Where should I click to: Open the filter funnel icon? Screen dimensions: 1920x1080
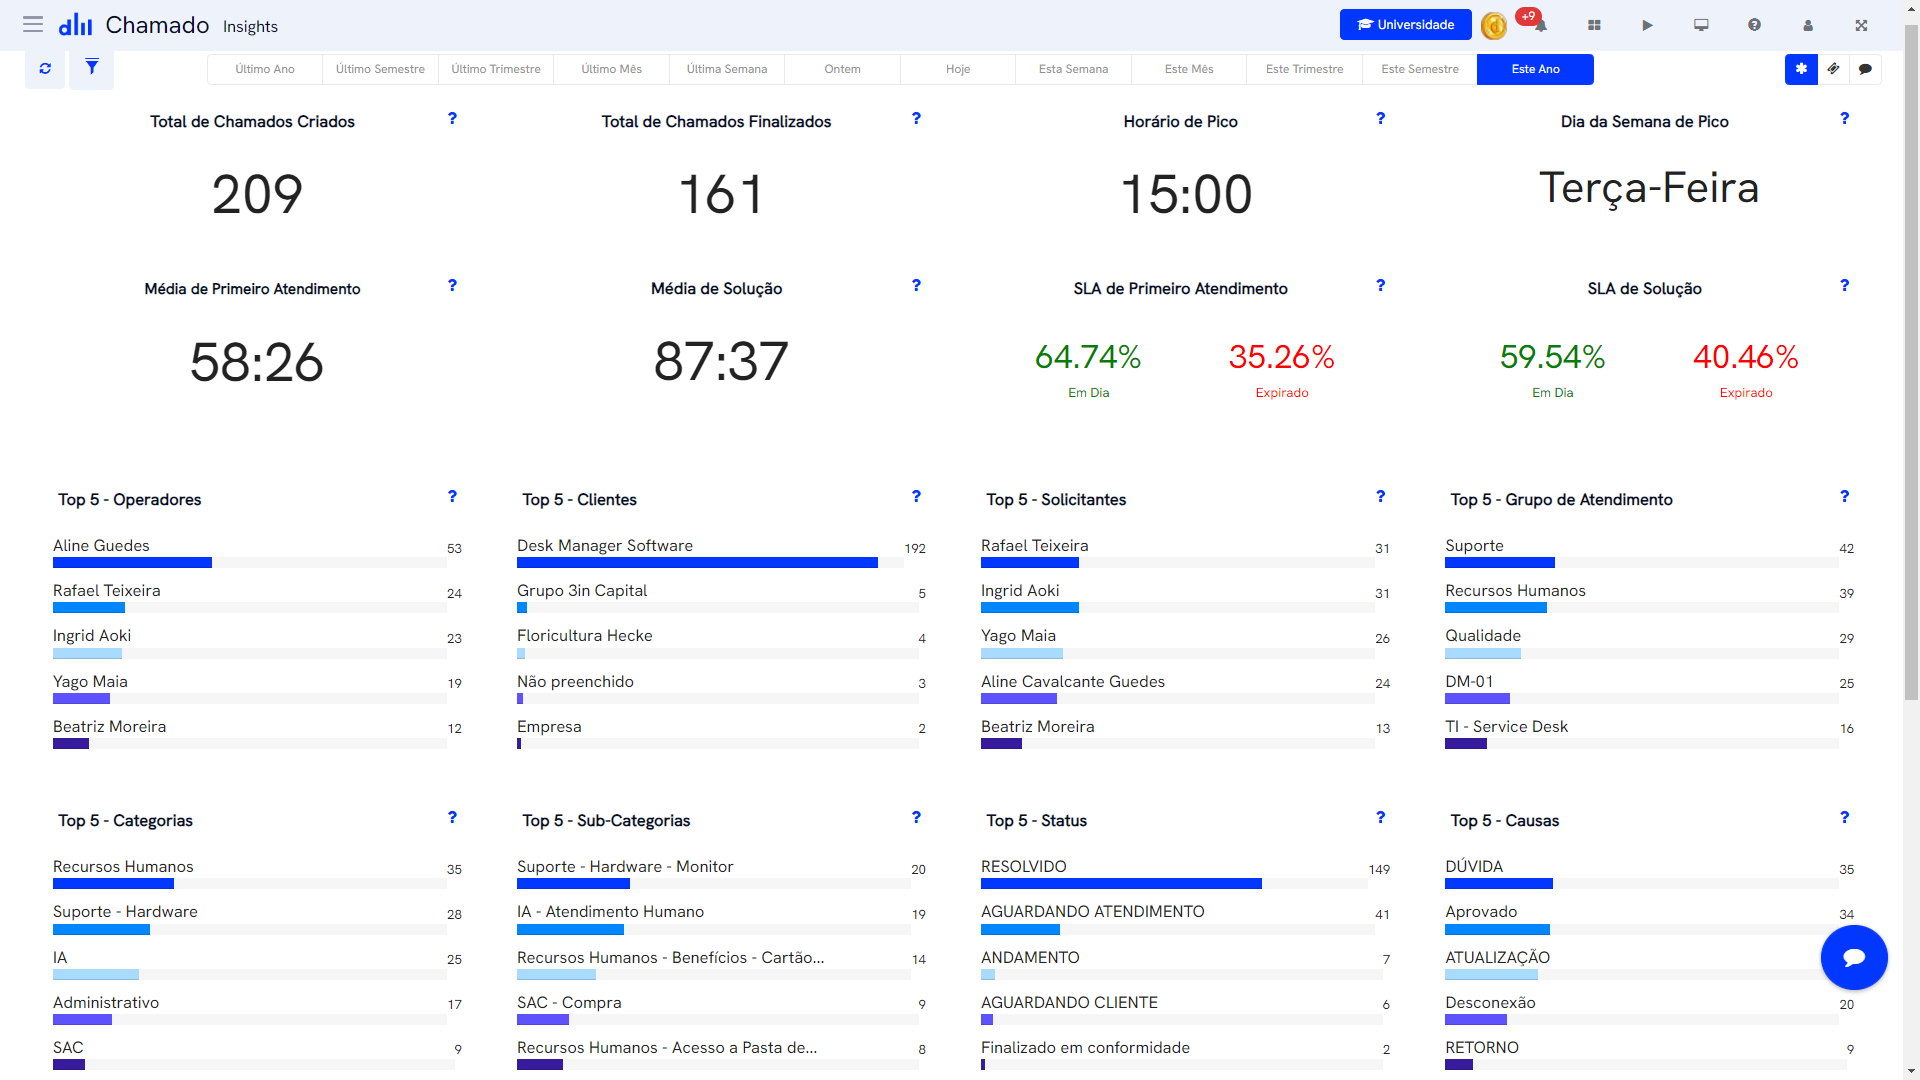92,68
